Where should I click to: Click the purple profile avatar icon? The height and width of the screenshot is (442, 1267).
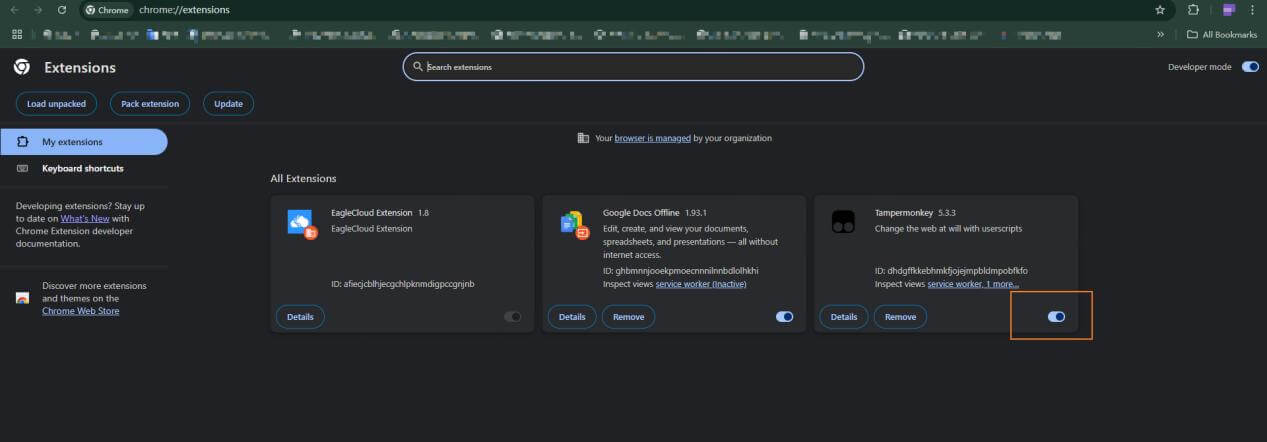point(1229,10)
